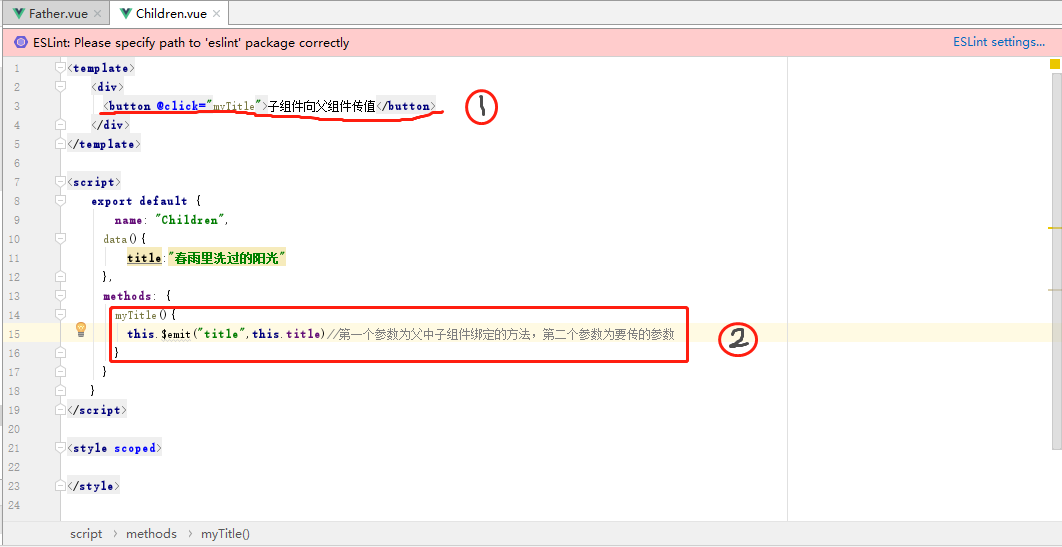The height and width of the screenshot is (547, 1062).
Task: Click the ESLint purple icon in the banner
Action: 21,43
